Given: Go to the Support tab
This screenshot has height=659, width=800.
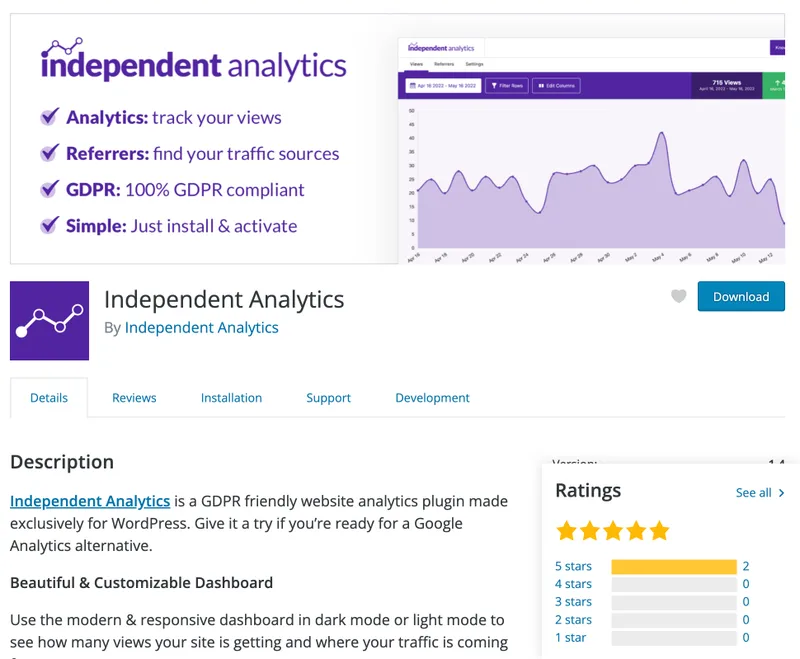Looking at the screenshot, I should coord(328,398).
